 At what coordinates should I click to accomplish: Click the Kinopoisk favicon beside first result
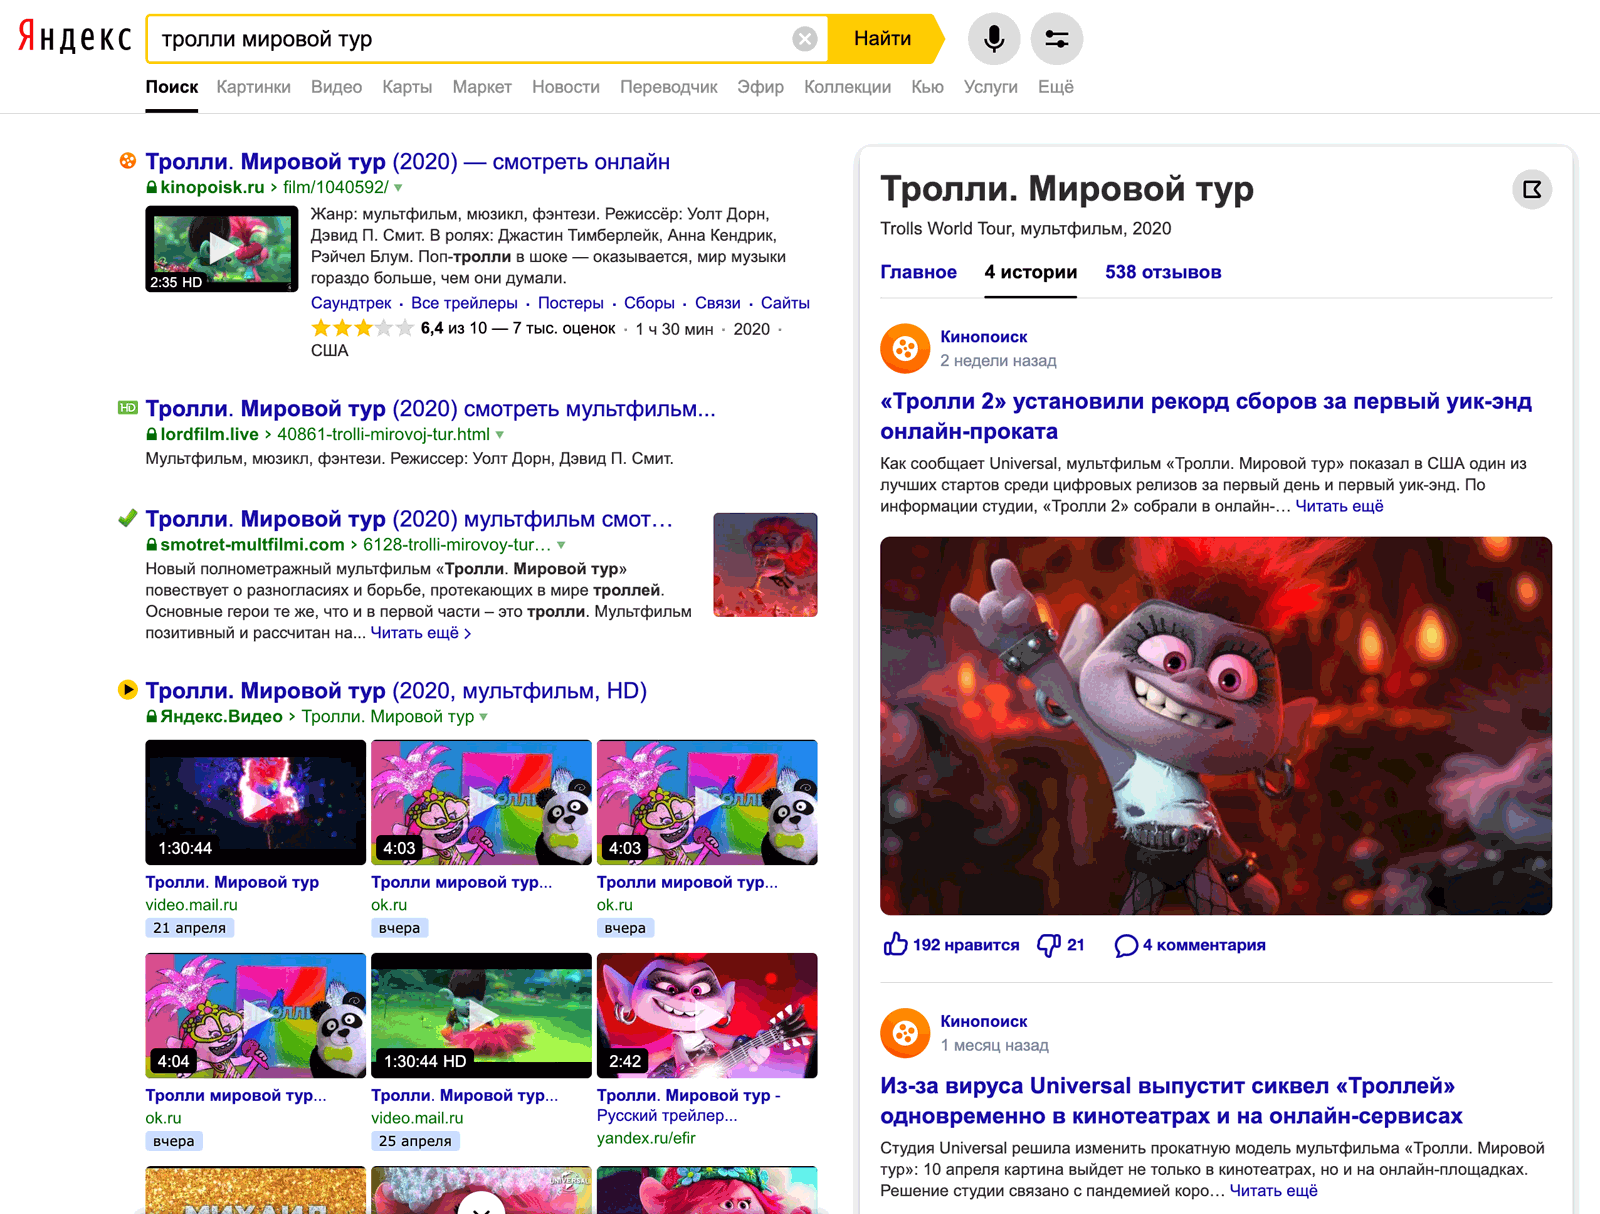(128, 161)
